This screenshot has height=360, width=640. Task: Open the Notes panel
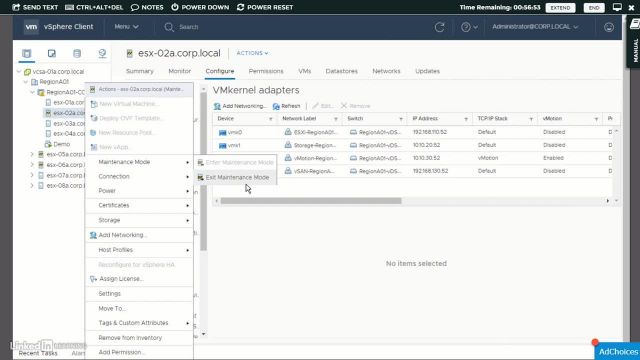(x=147, y=7)
